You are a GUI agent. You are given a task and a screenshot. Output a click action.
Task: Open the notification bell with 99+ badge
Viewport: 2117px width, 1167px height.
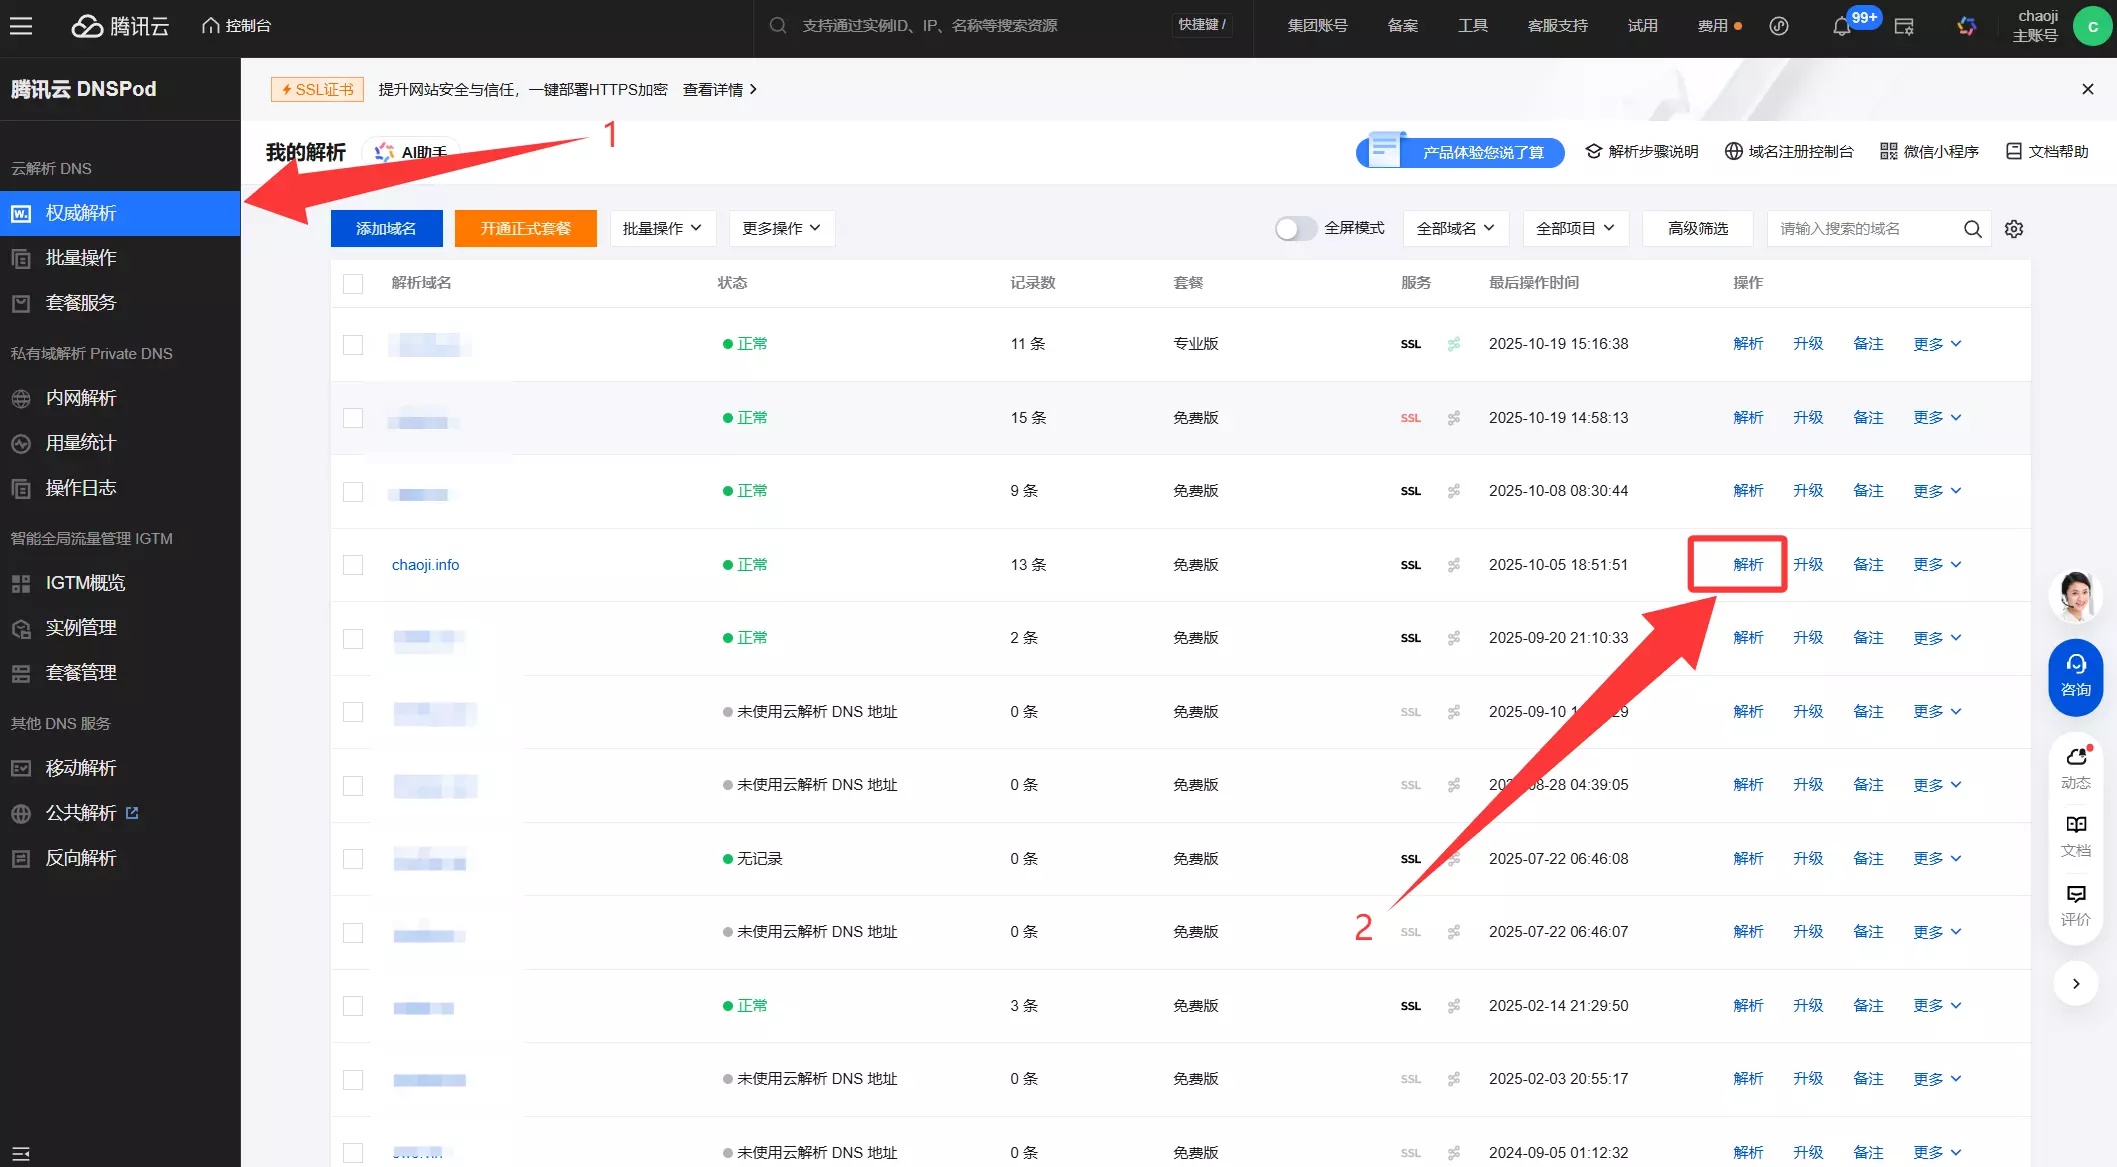point(1840,25)
